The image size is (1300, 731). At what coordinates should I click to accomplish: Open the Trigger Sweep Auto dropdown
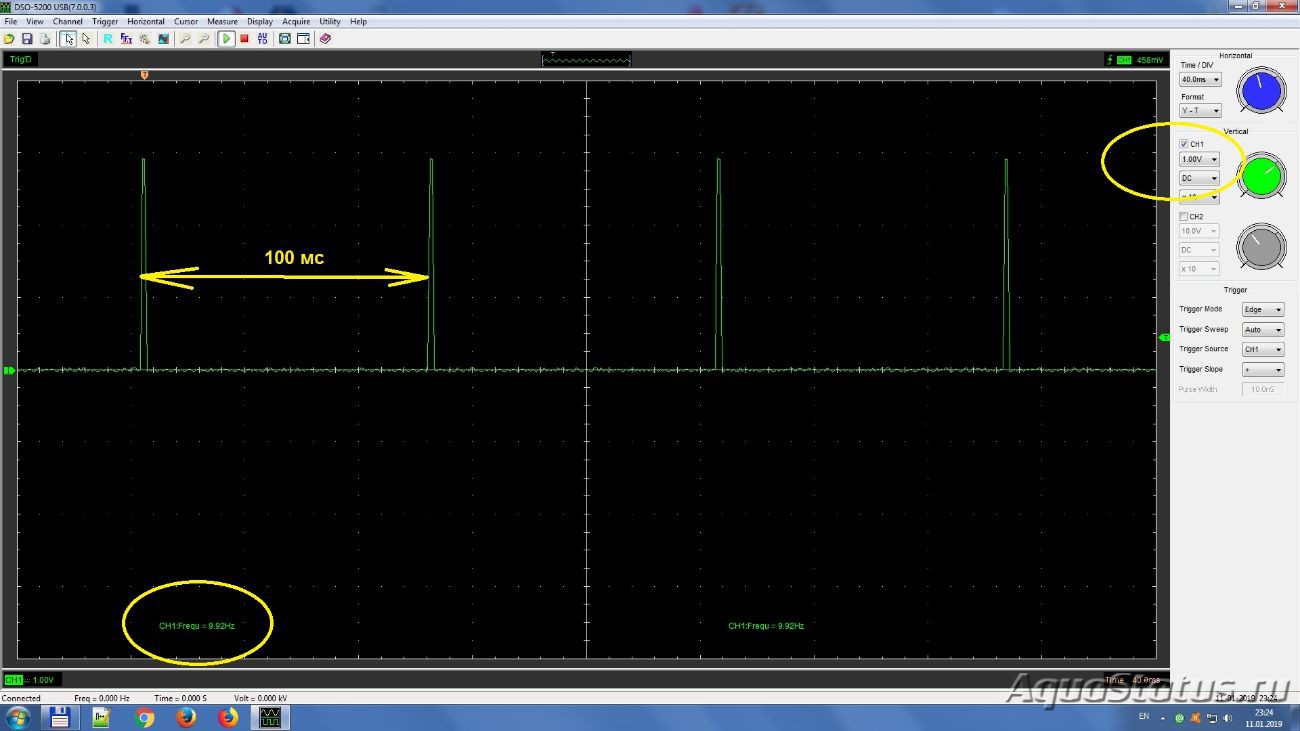pyautogui.click(x=1262, y=330)
